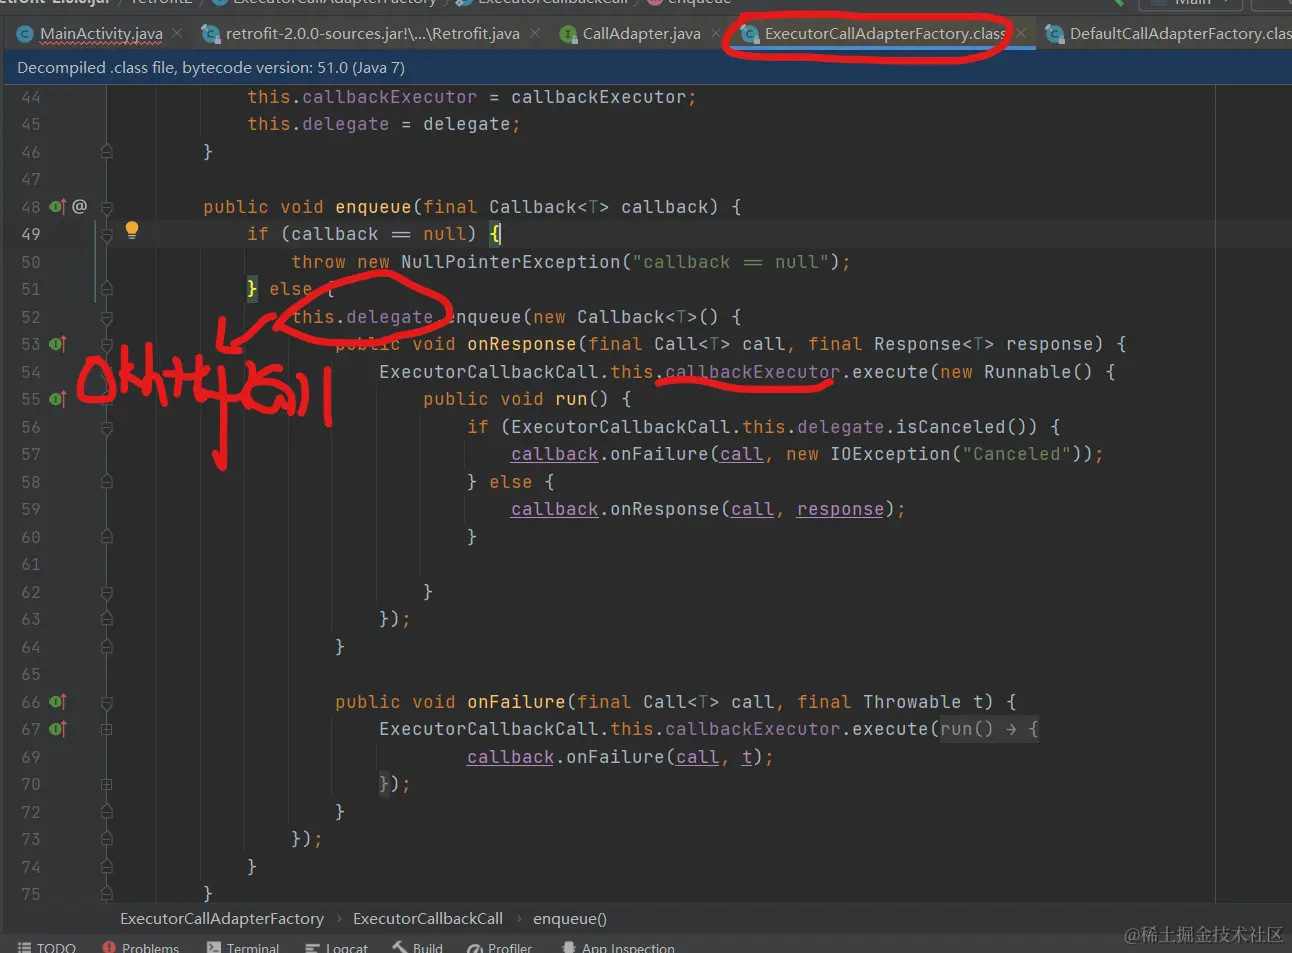Collapse the enqueue method at line 48
1292x953 pixels.
click(x=106, y=207)
